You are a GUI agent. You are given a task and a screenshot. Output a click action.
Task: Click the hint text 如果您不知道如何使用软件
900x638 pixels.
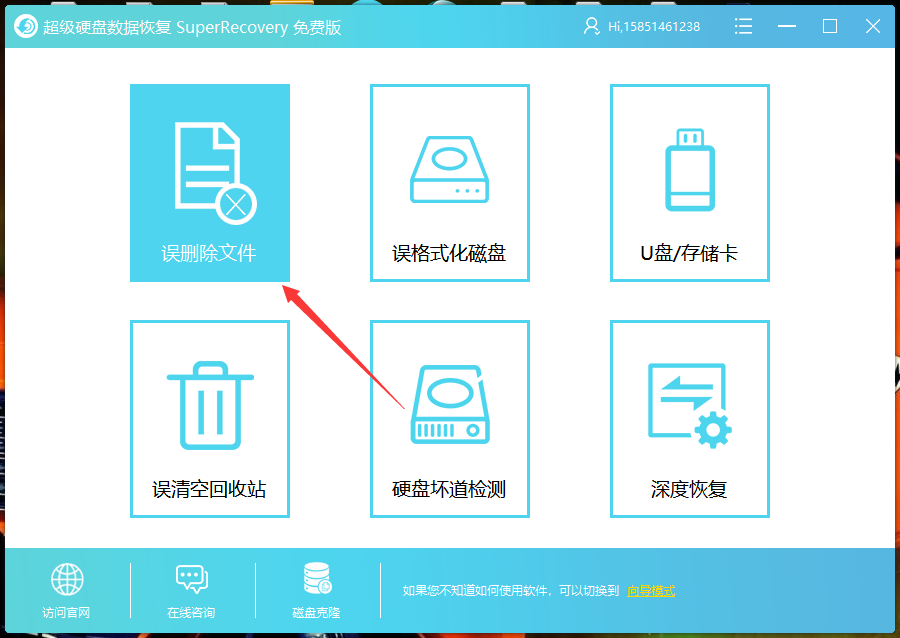(475, 591)
